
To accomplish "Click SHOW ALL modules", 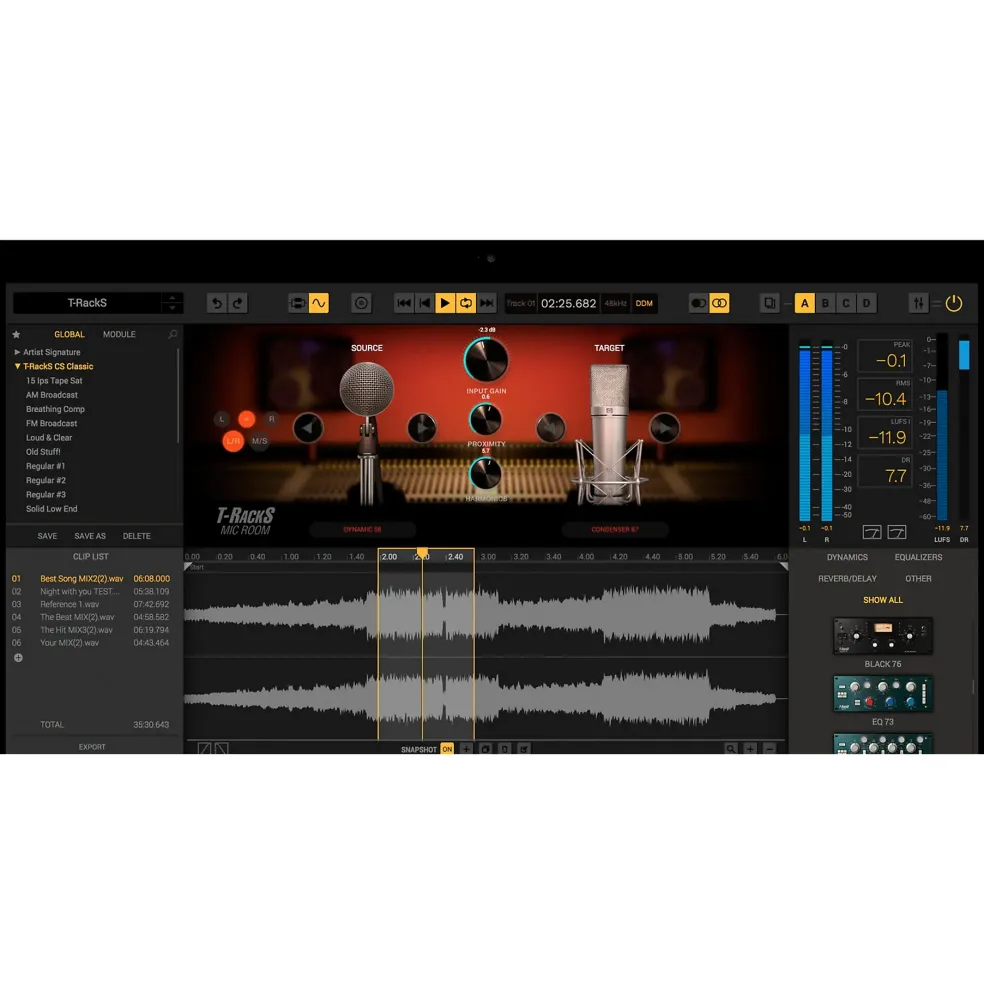I will pyautogui.click(x=882, y=601).
